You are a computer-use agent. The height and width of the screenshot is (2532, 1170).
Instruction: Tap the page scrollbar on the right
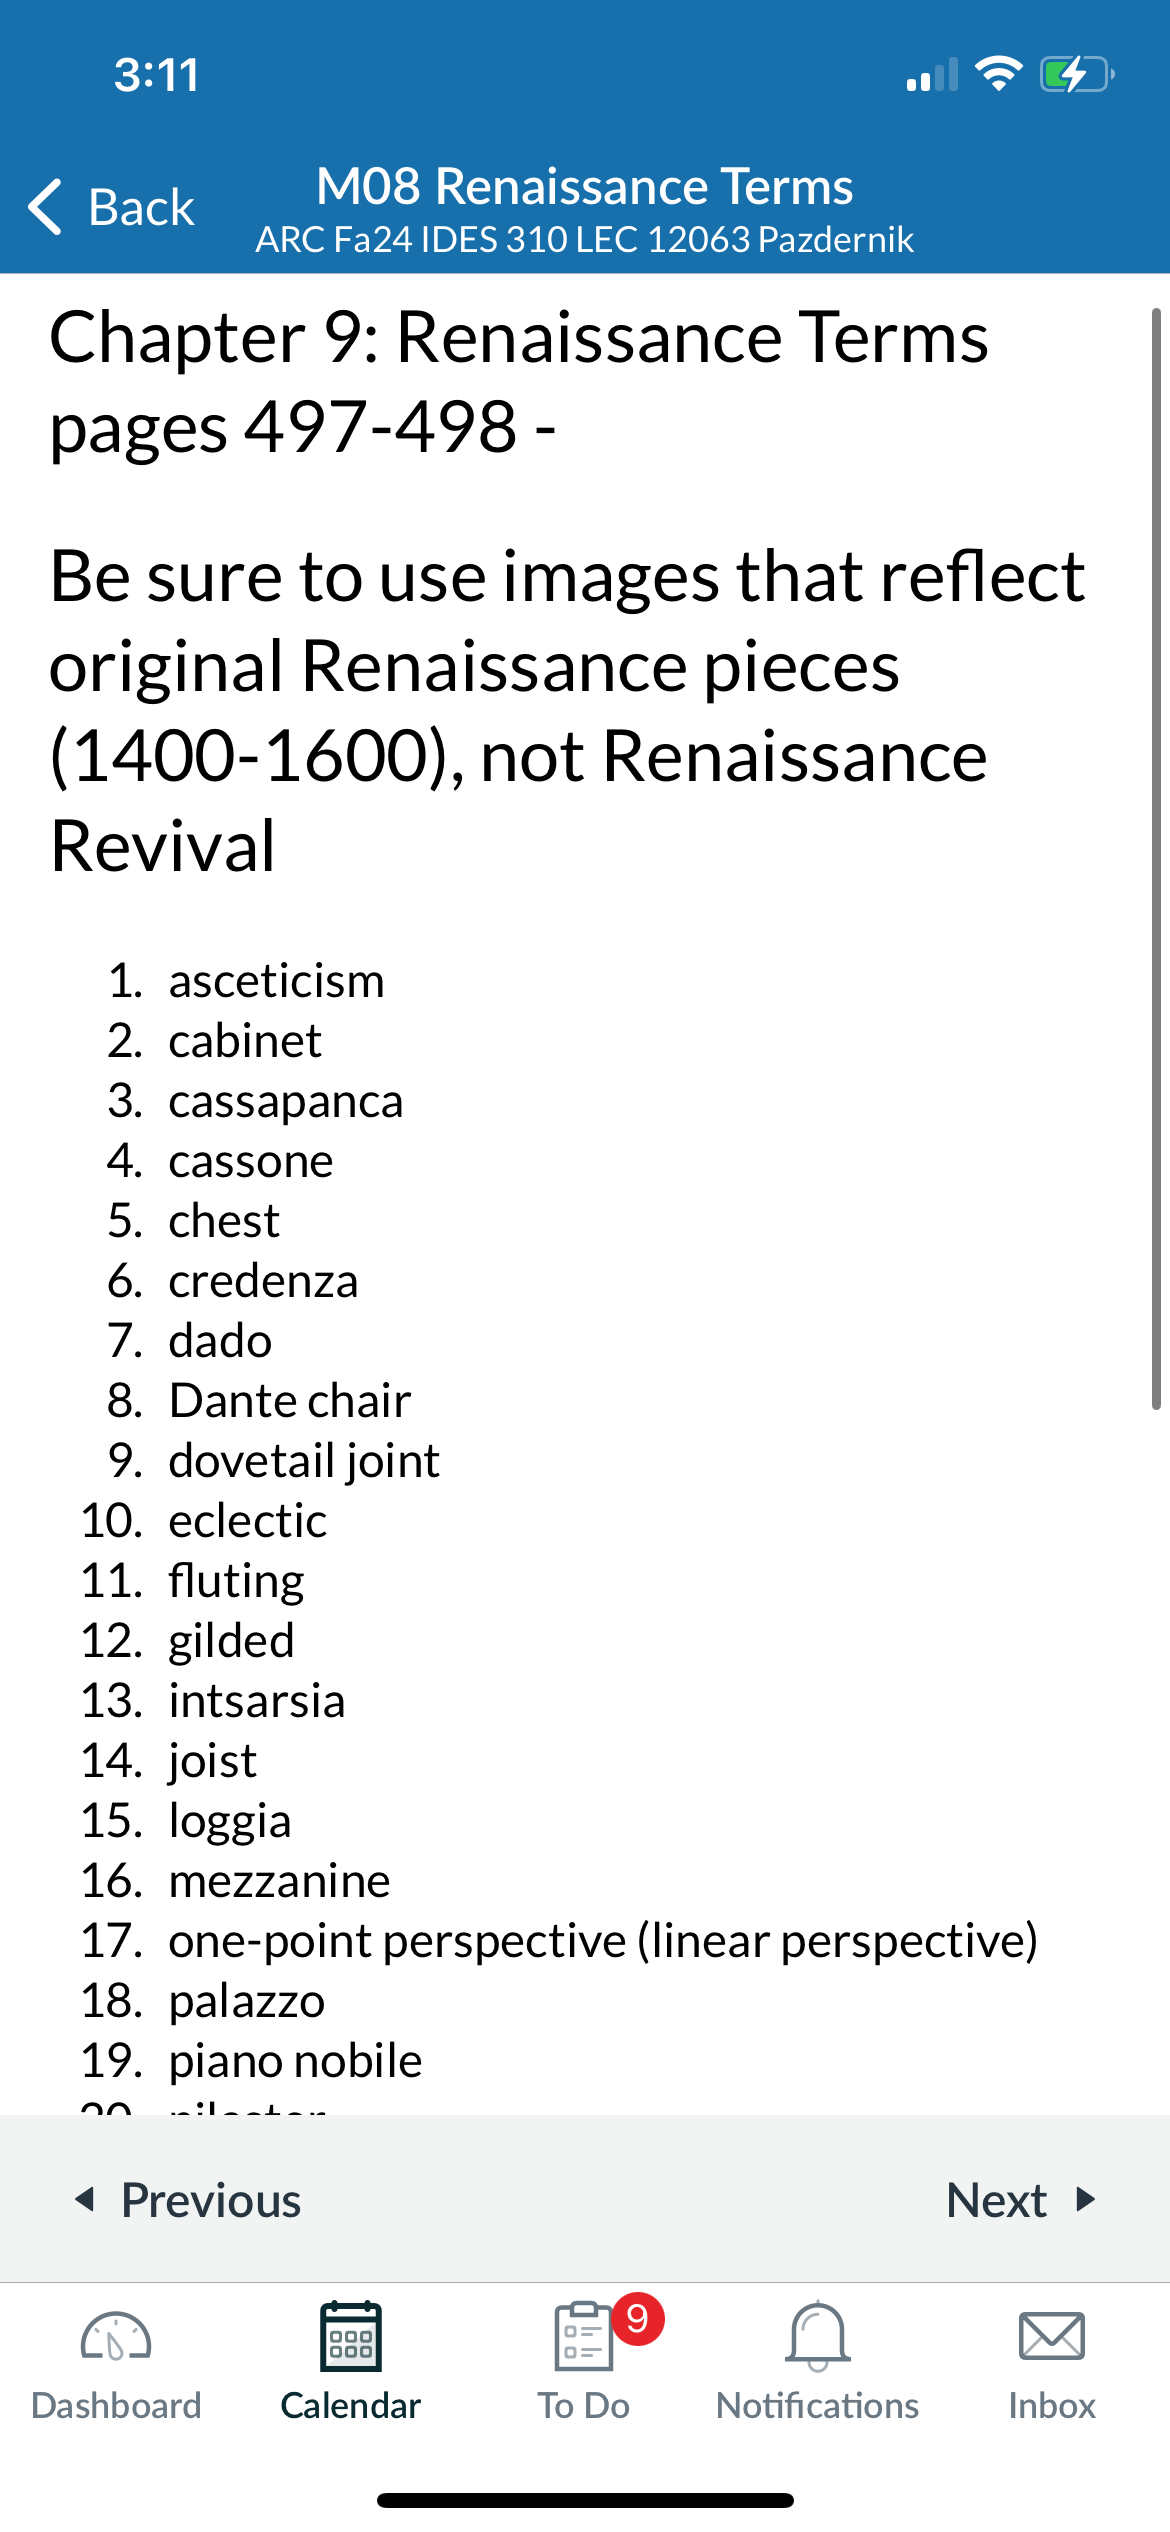tap(1156, 859)
